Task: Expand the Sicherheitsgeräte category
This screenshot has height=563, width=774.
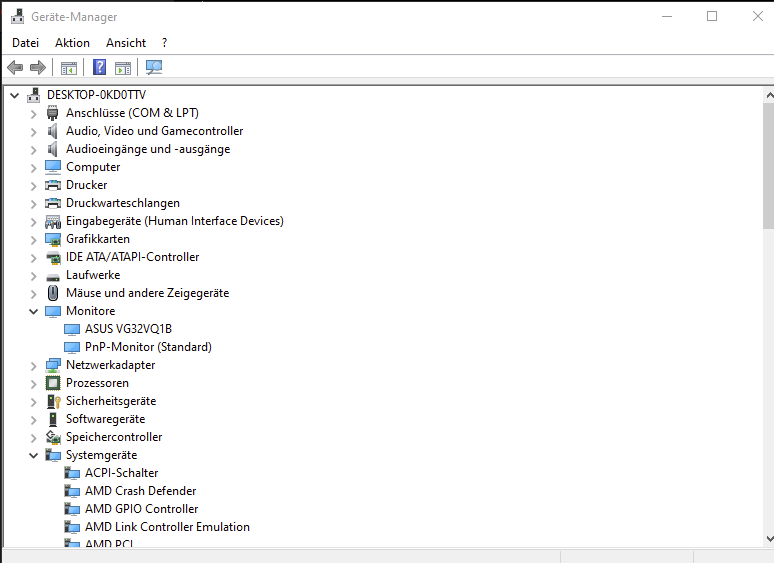Action: click(34, 402)
